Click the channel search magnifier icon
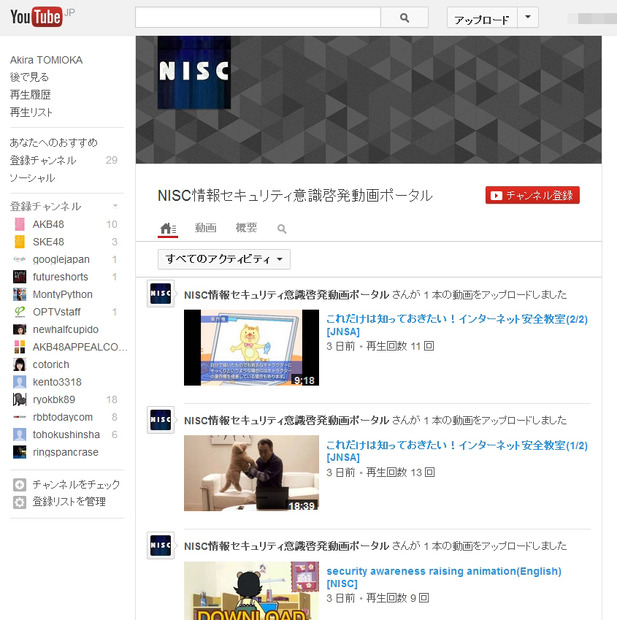 click(282, 229)
